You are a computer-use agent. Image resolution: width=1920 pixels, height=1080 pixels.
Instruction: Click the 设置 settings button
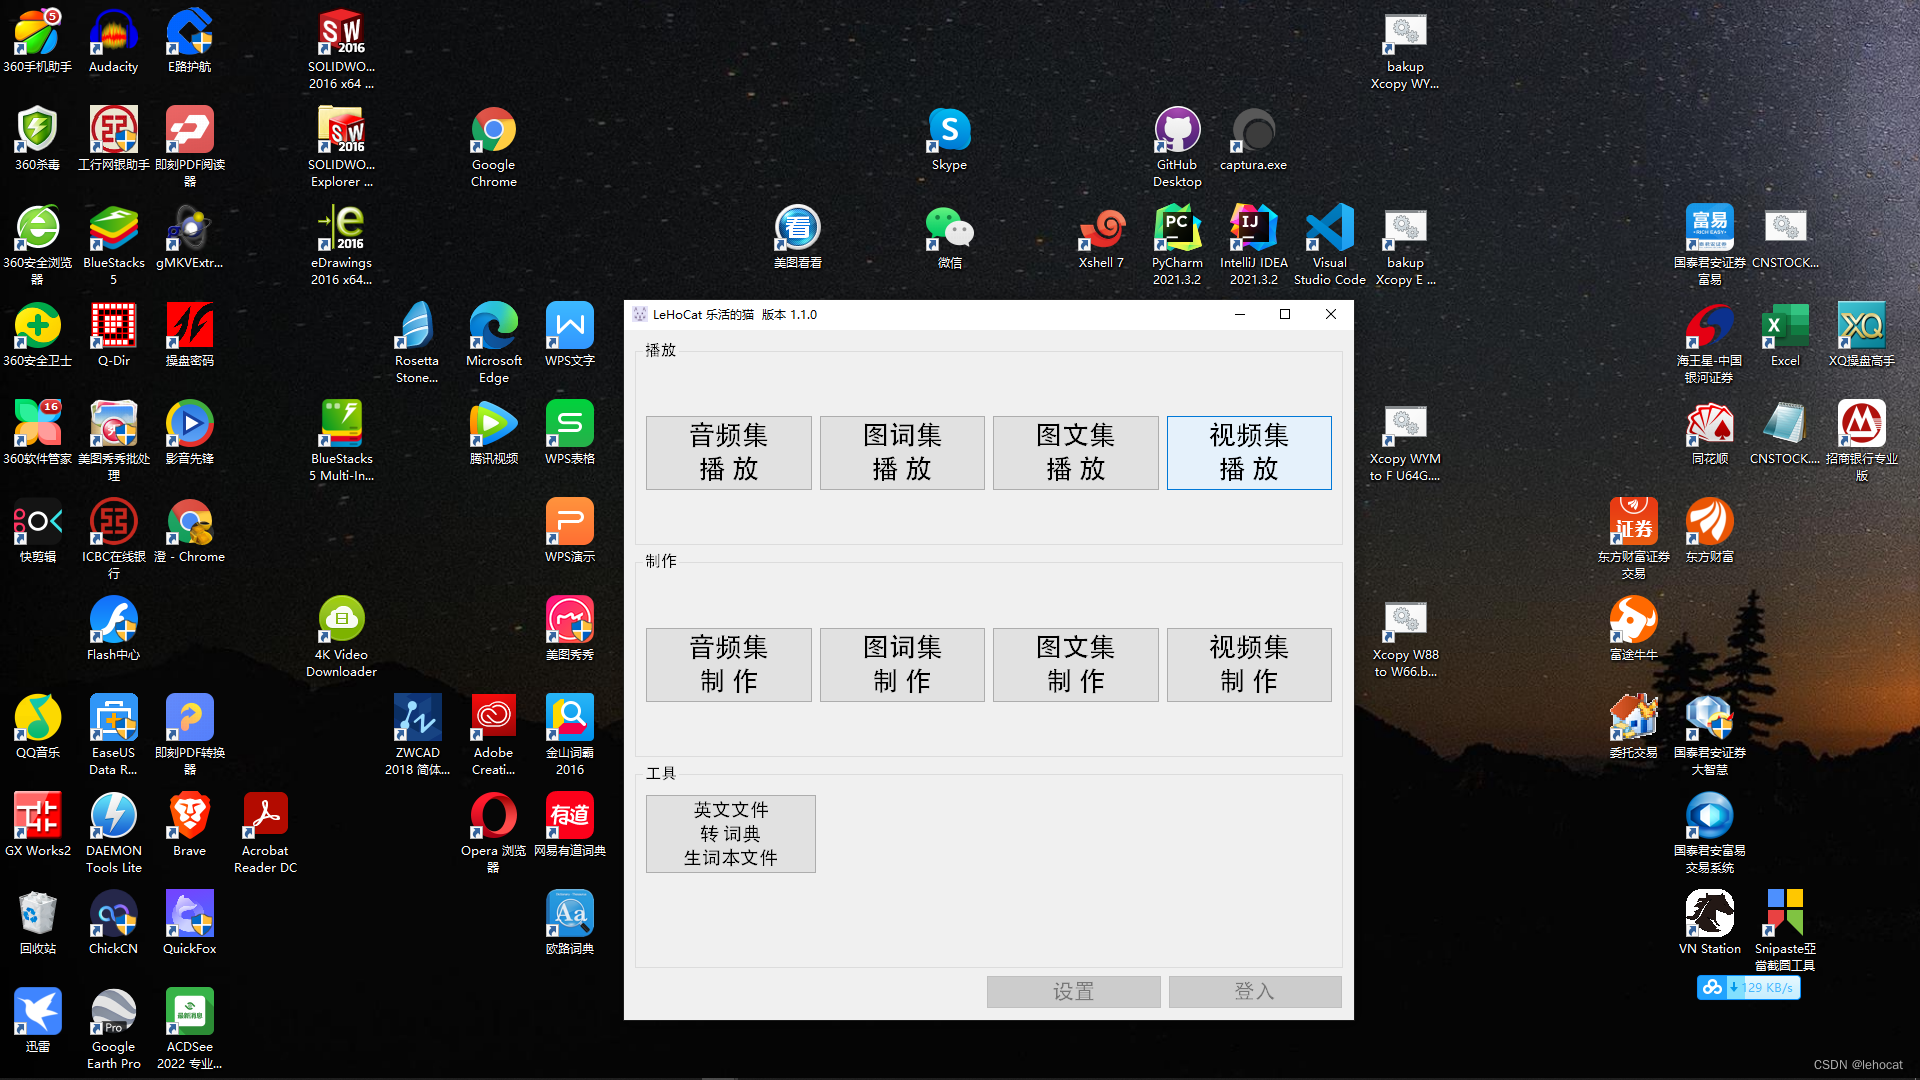pyautogui.click(x=1073, y=991)
